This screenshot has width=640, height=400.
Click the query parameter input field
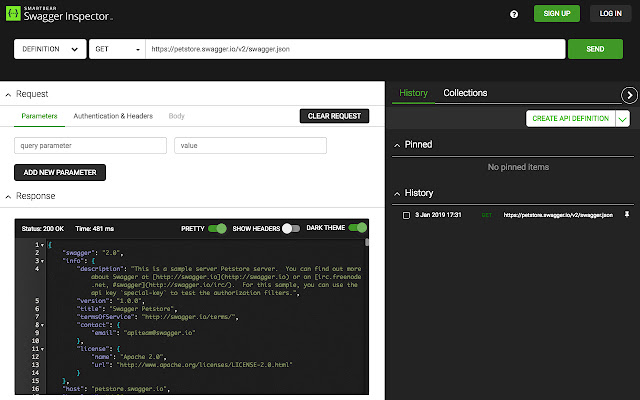coord(90,146)
